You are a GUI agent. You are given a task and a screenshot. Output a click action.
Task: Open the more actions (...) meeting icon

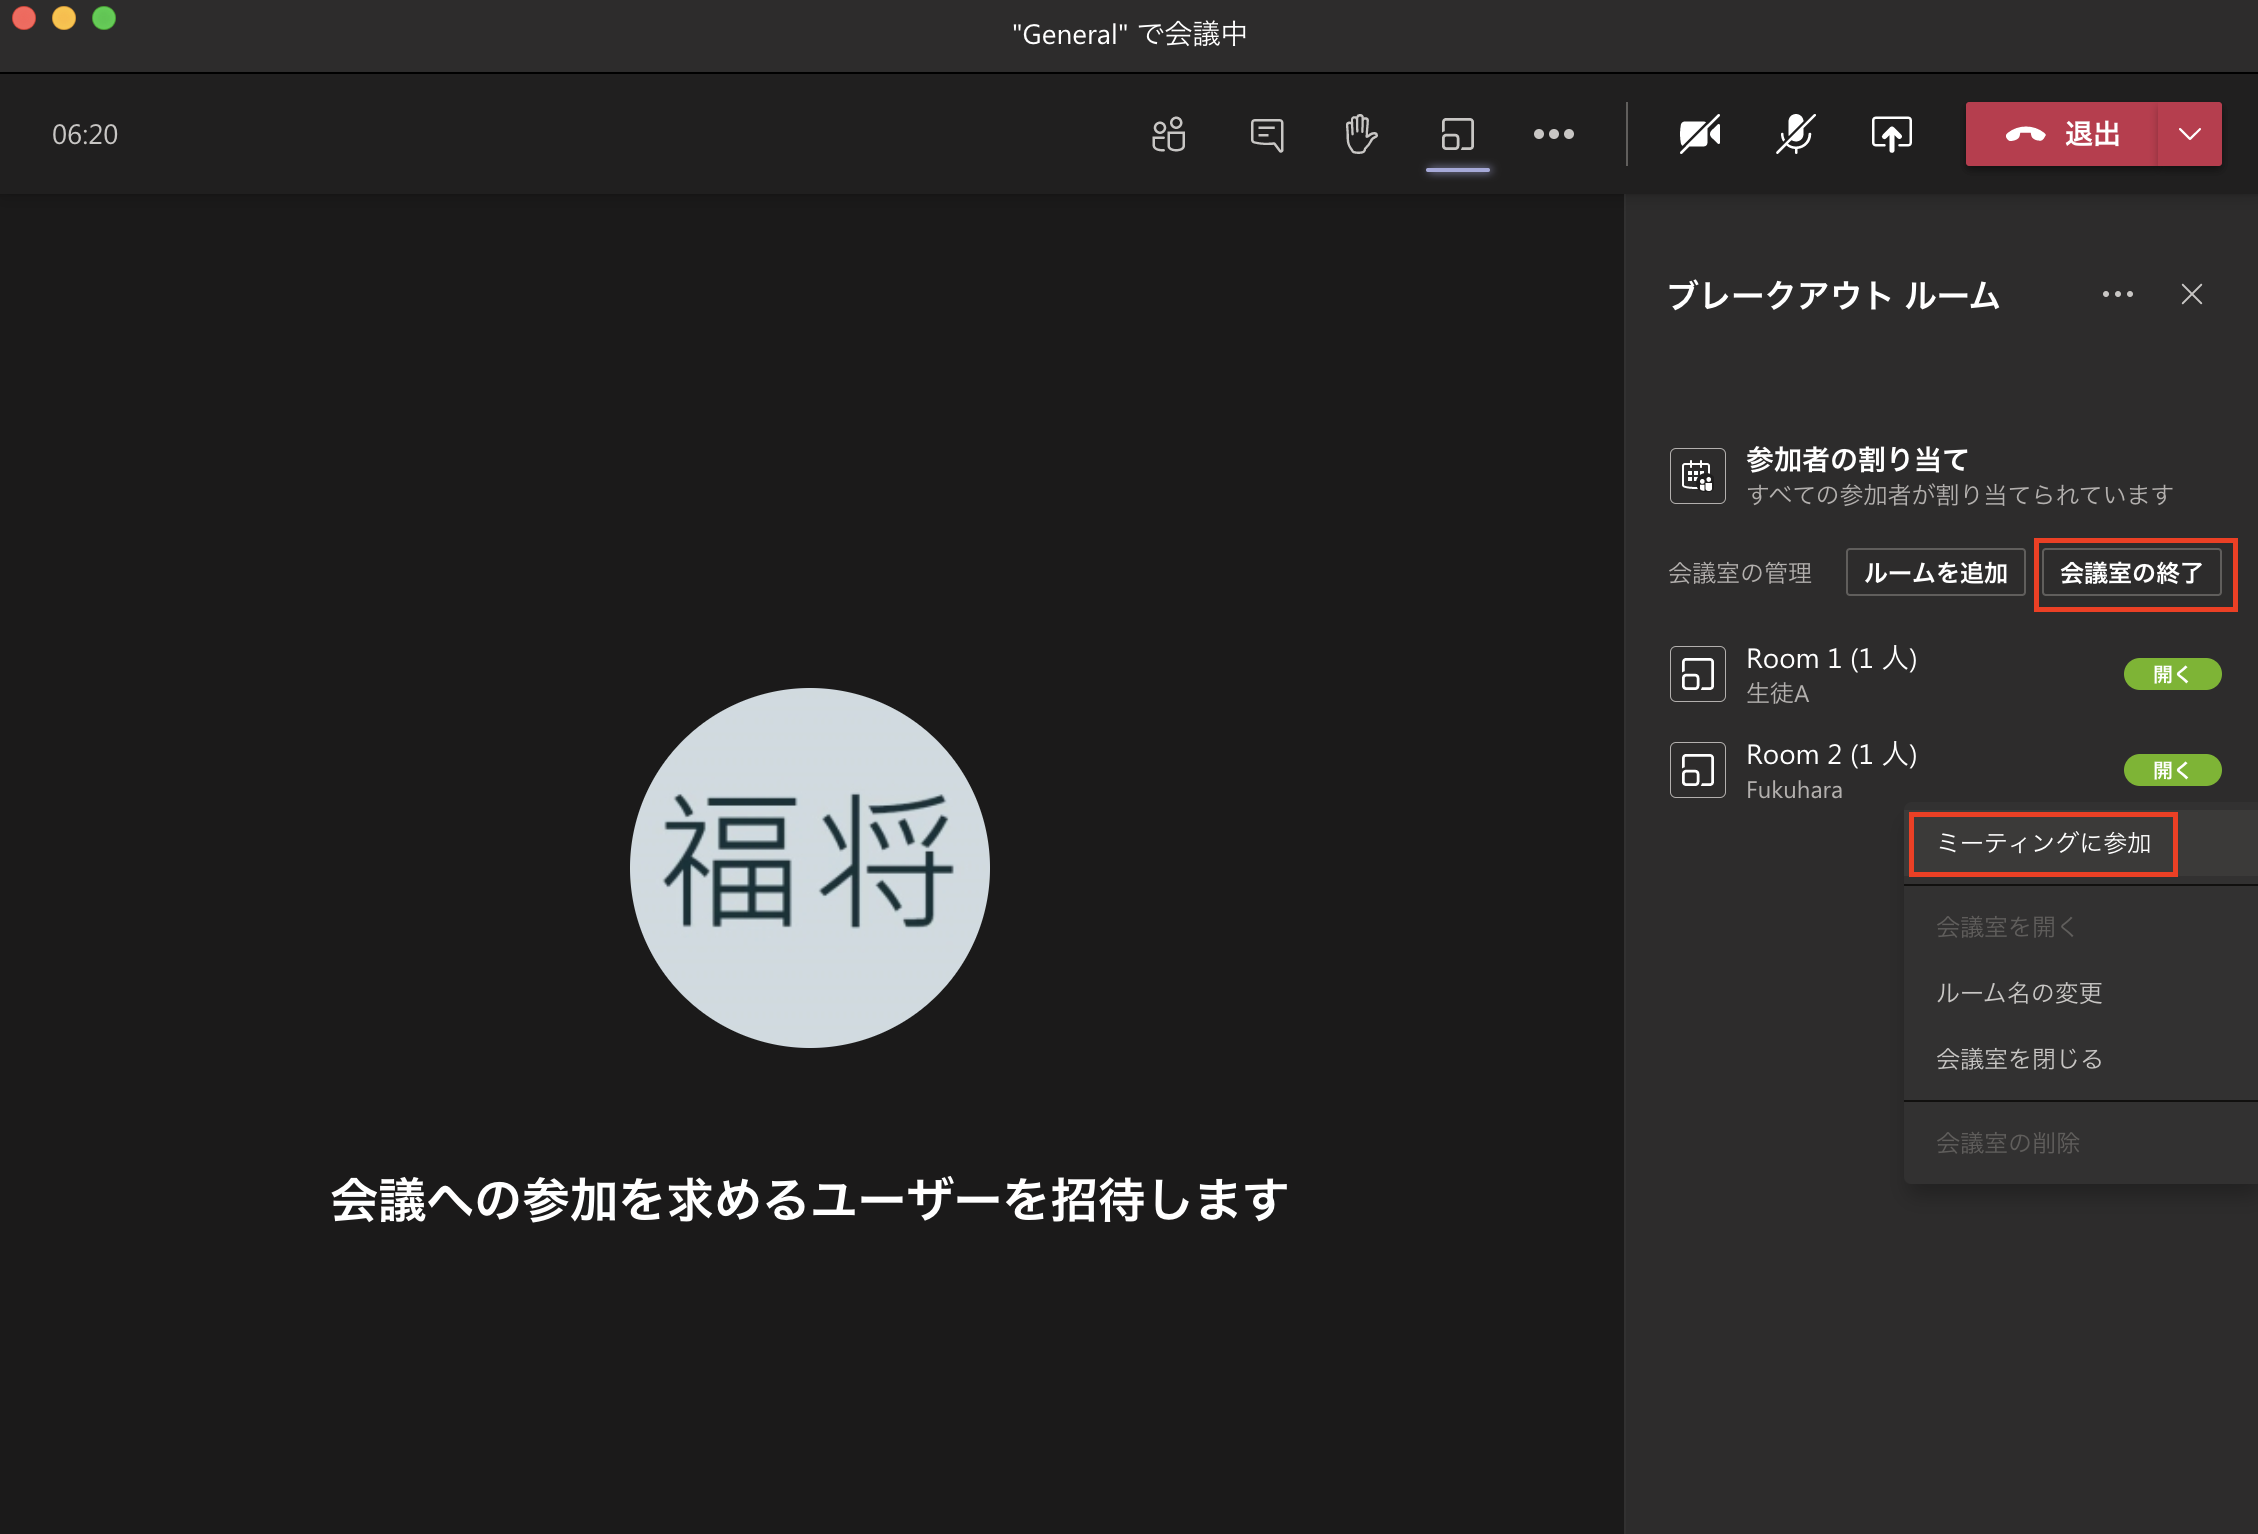pos(1552,134)
